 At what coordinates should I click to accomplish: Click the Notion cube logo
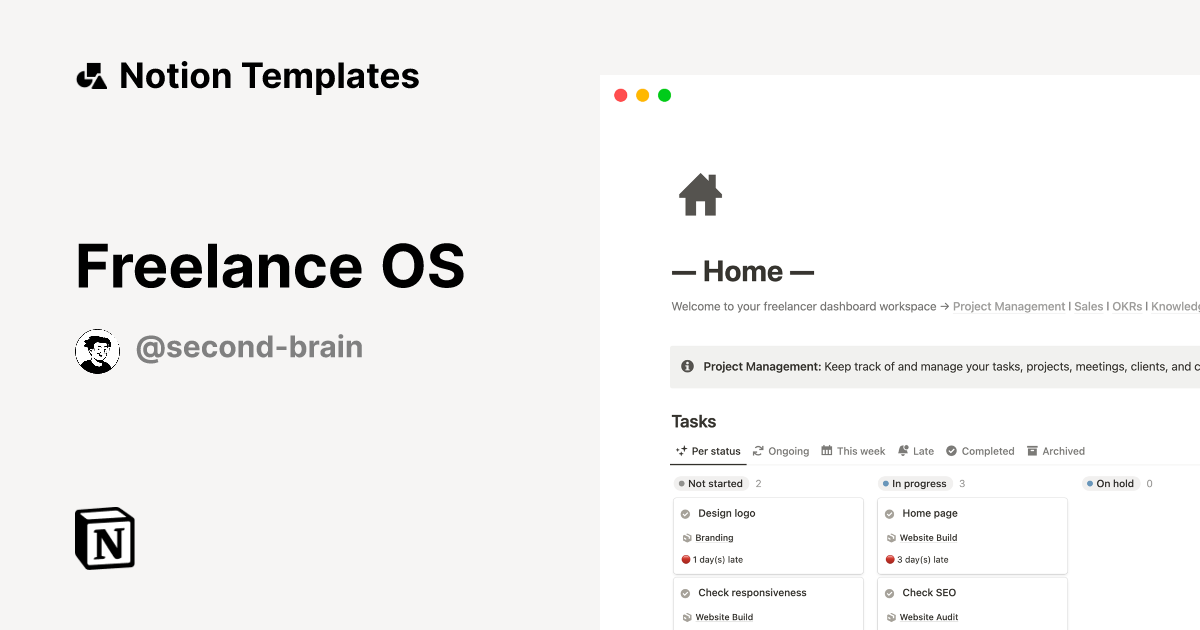coord(105,539)
